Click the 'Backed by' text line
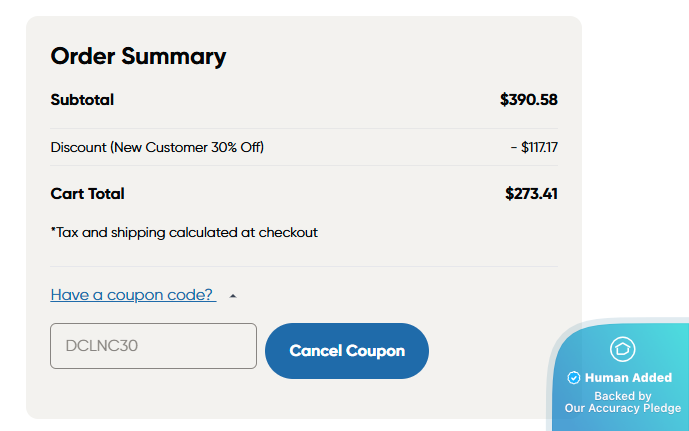 tap(623, 396)
